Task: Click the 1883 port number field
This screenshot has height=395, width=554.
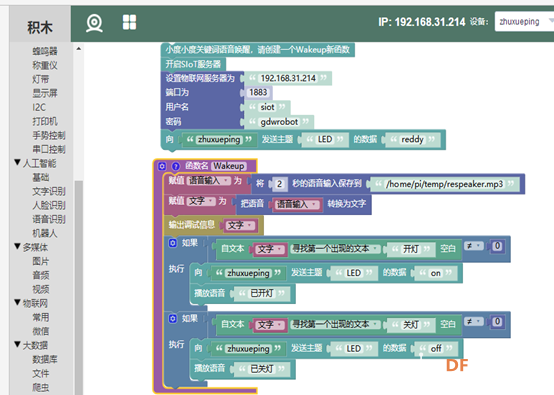Action: pyautogui.click(x=258, y=93)
